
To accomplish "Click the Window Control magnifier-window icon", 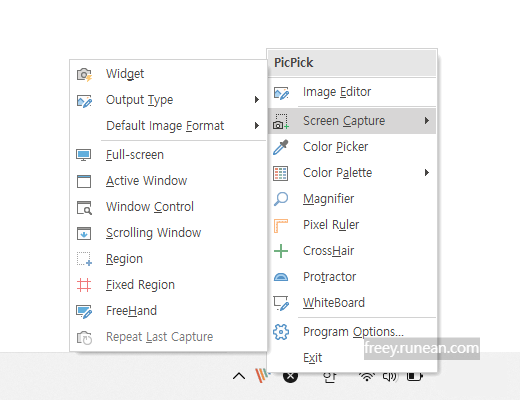I will coord(84,207).
